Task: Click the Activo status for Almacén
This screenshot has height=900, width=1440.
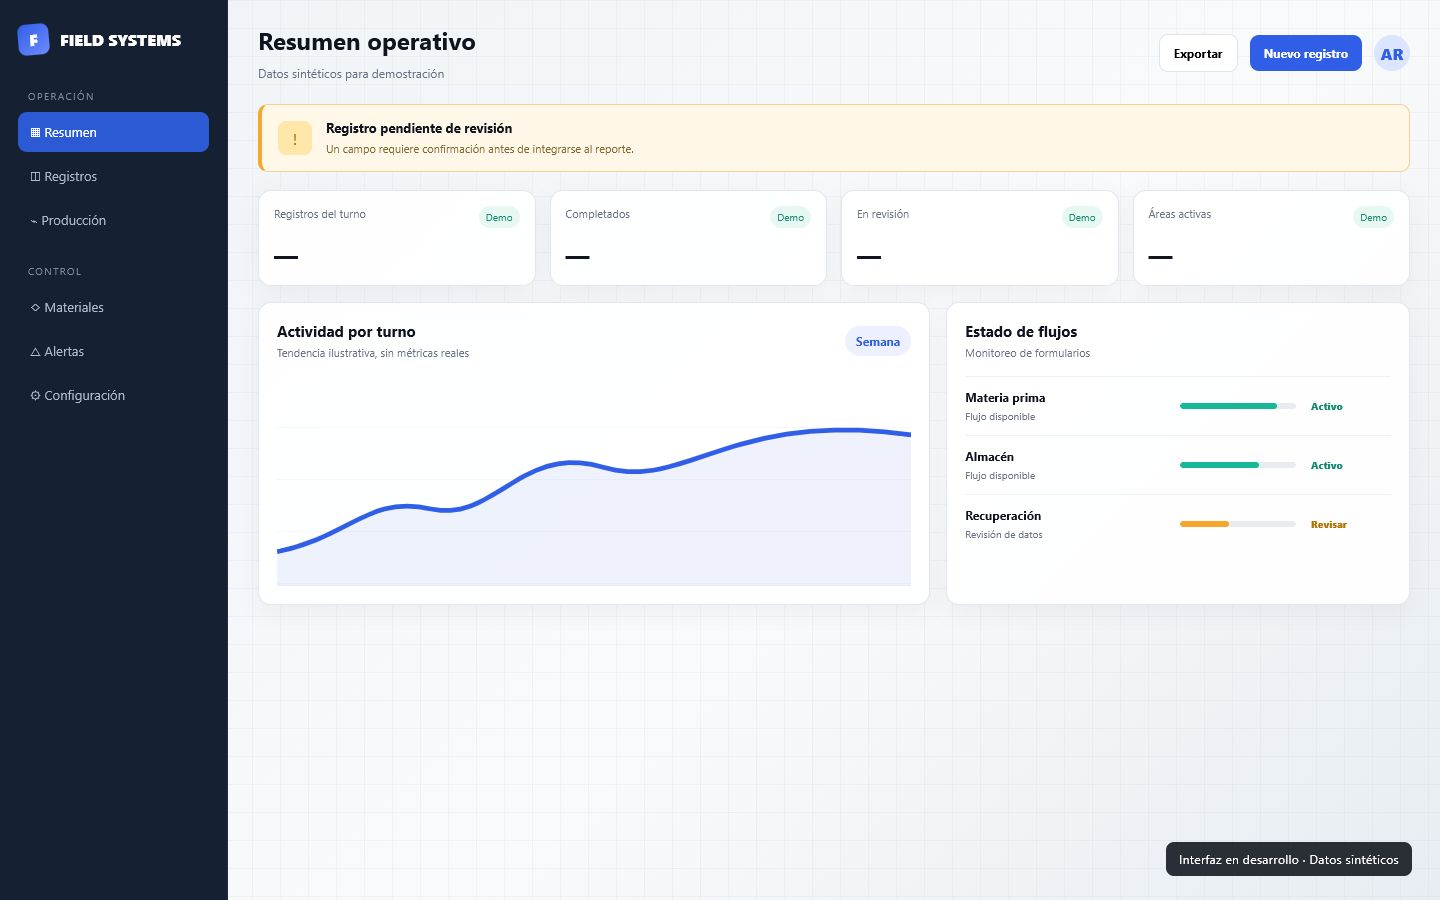Action: (1326, 465)
